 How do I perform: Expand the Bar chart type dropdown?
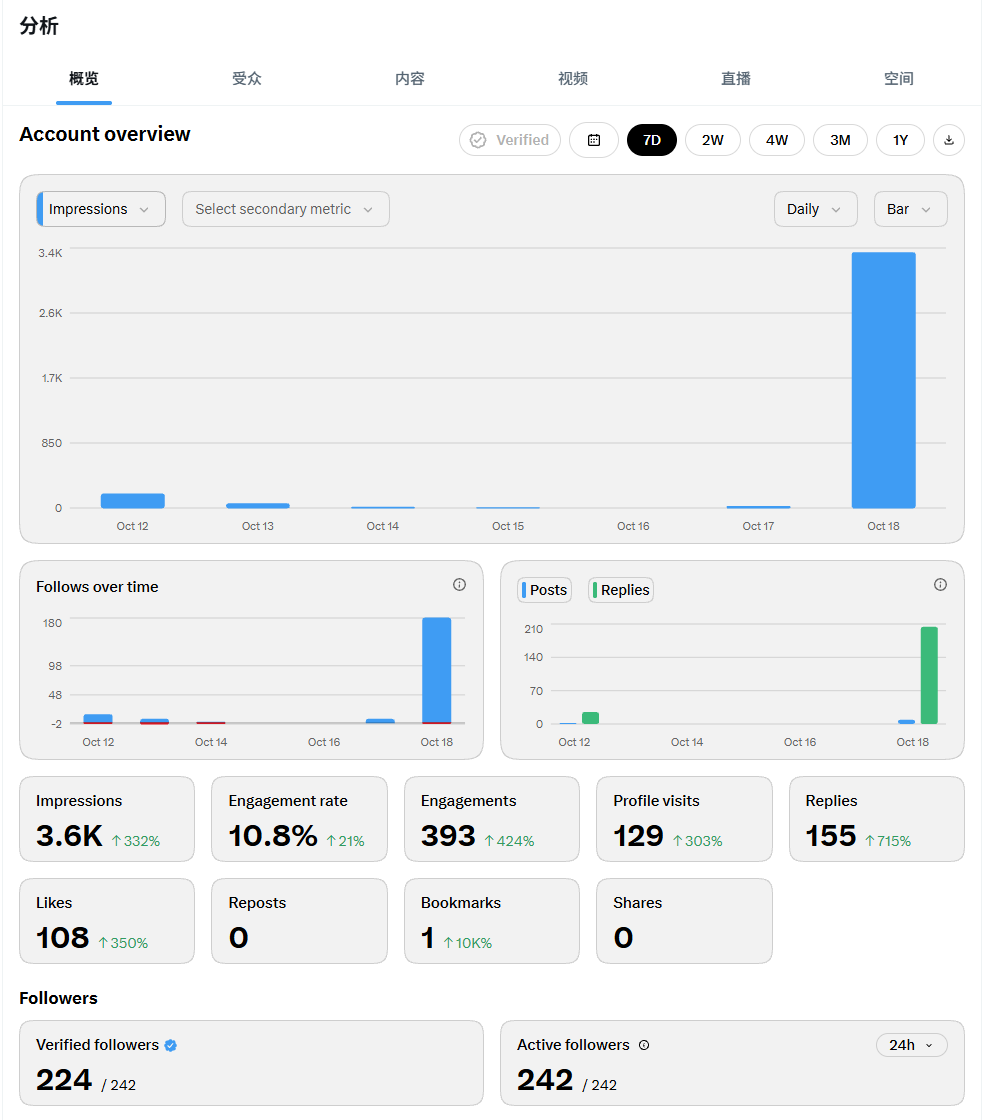pos(910,209)
